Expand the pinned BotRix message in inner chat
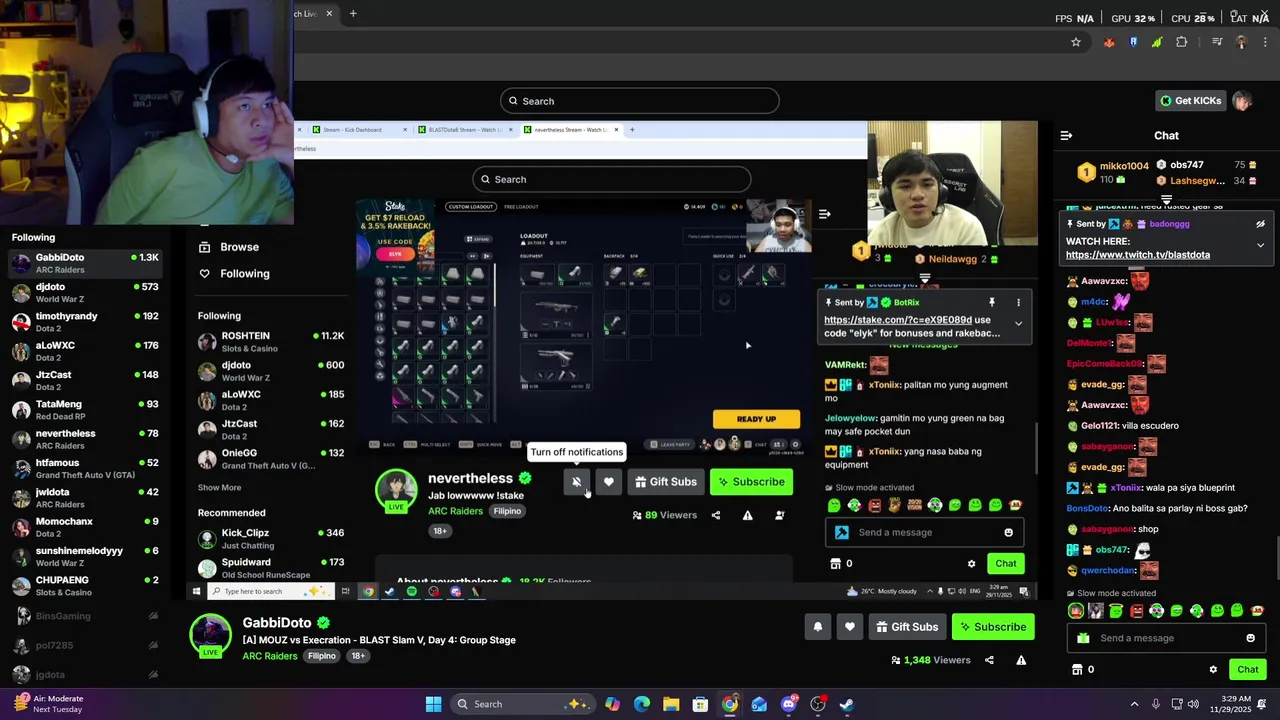 [1018, 323]
